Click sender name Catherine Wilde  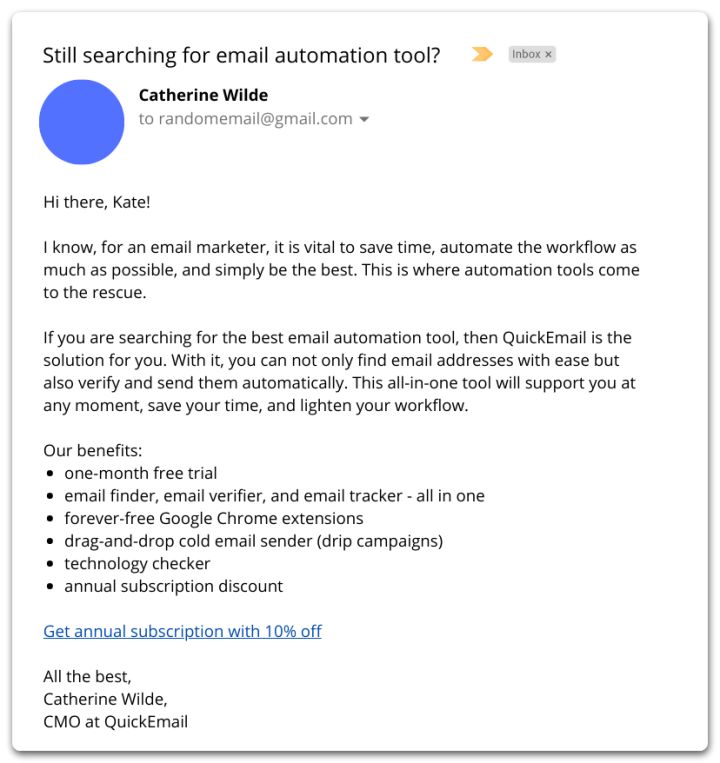[203, 95]
